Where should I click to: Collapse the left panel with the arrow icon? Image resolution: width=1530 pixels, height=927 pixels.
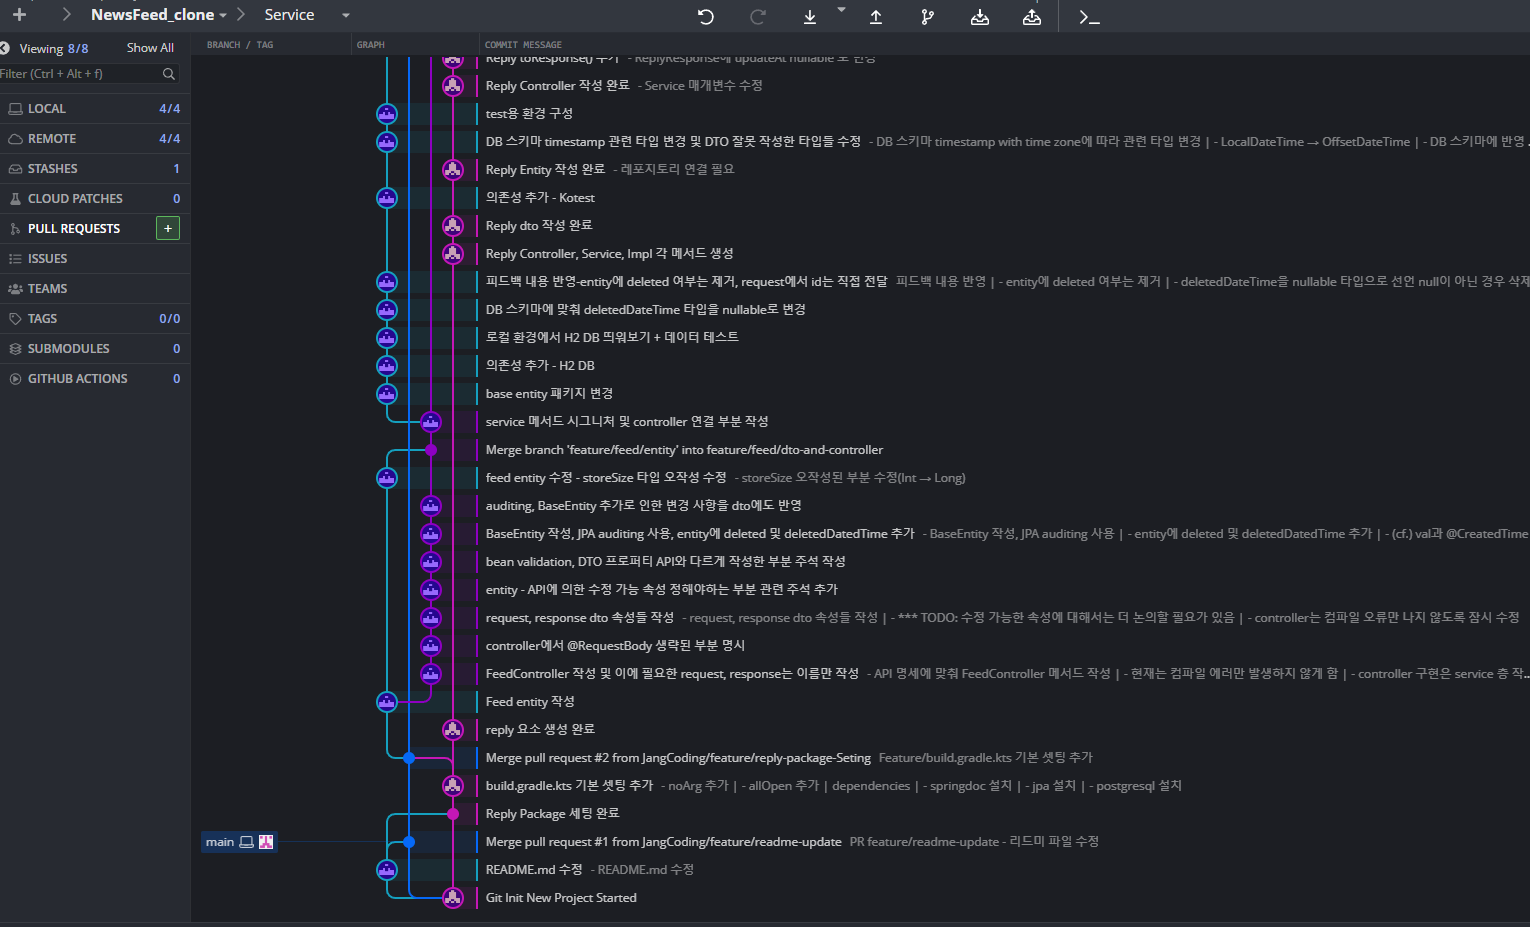pos(5,48)
